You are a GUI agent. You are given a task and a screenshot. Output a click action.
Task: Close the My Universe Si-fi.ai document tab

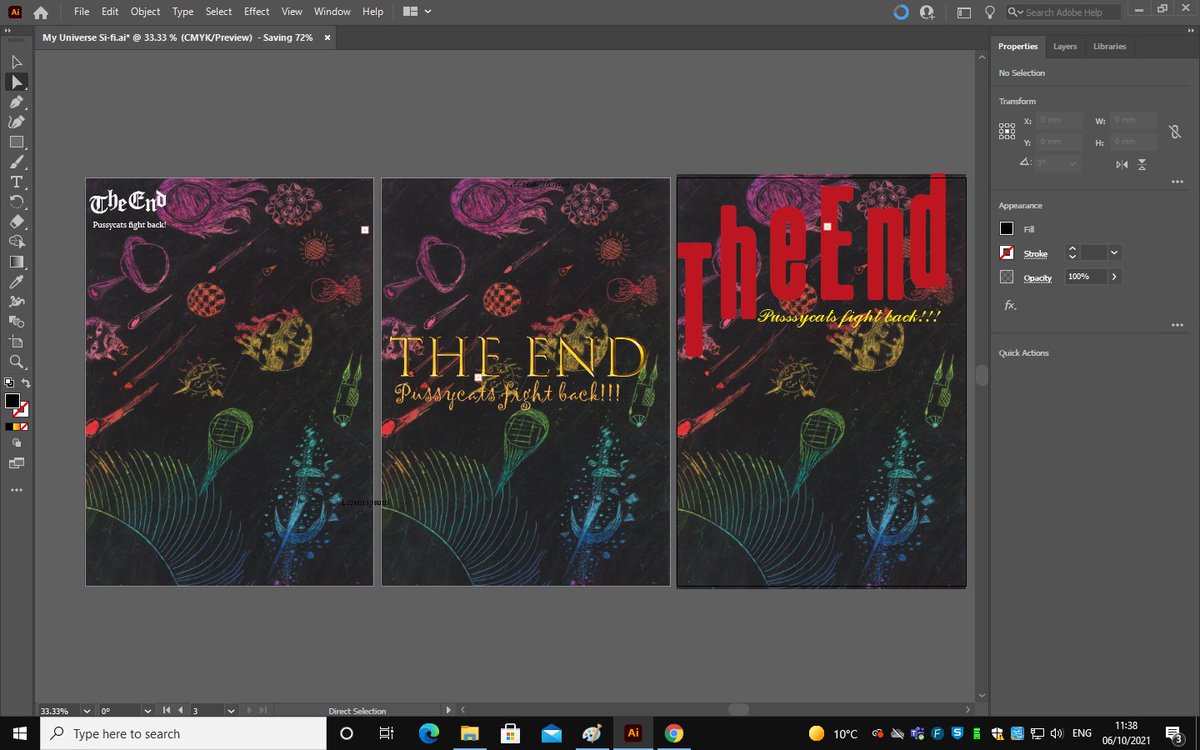pos(327,37)
